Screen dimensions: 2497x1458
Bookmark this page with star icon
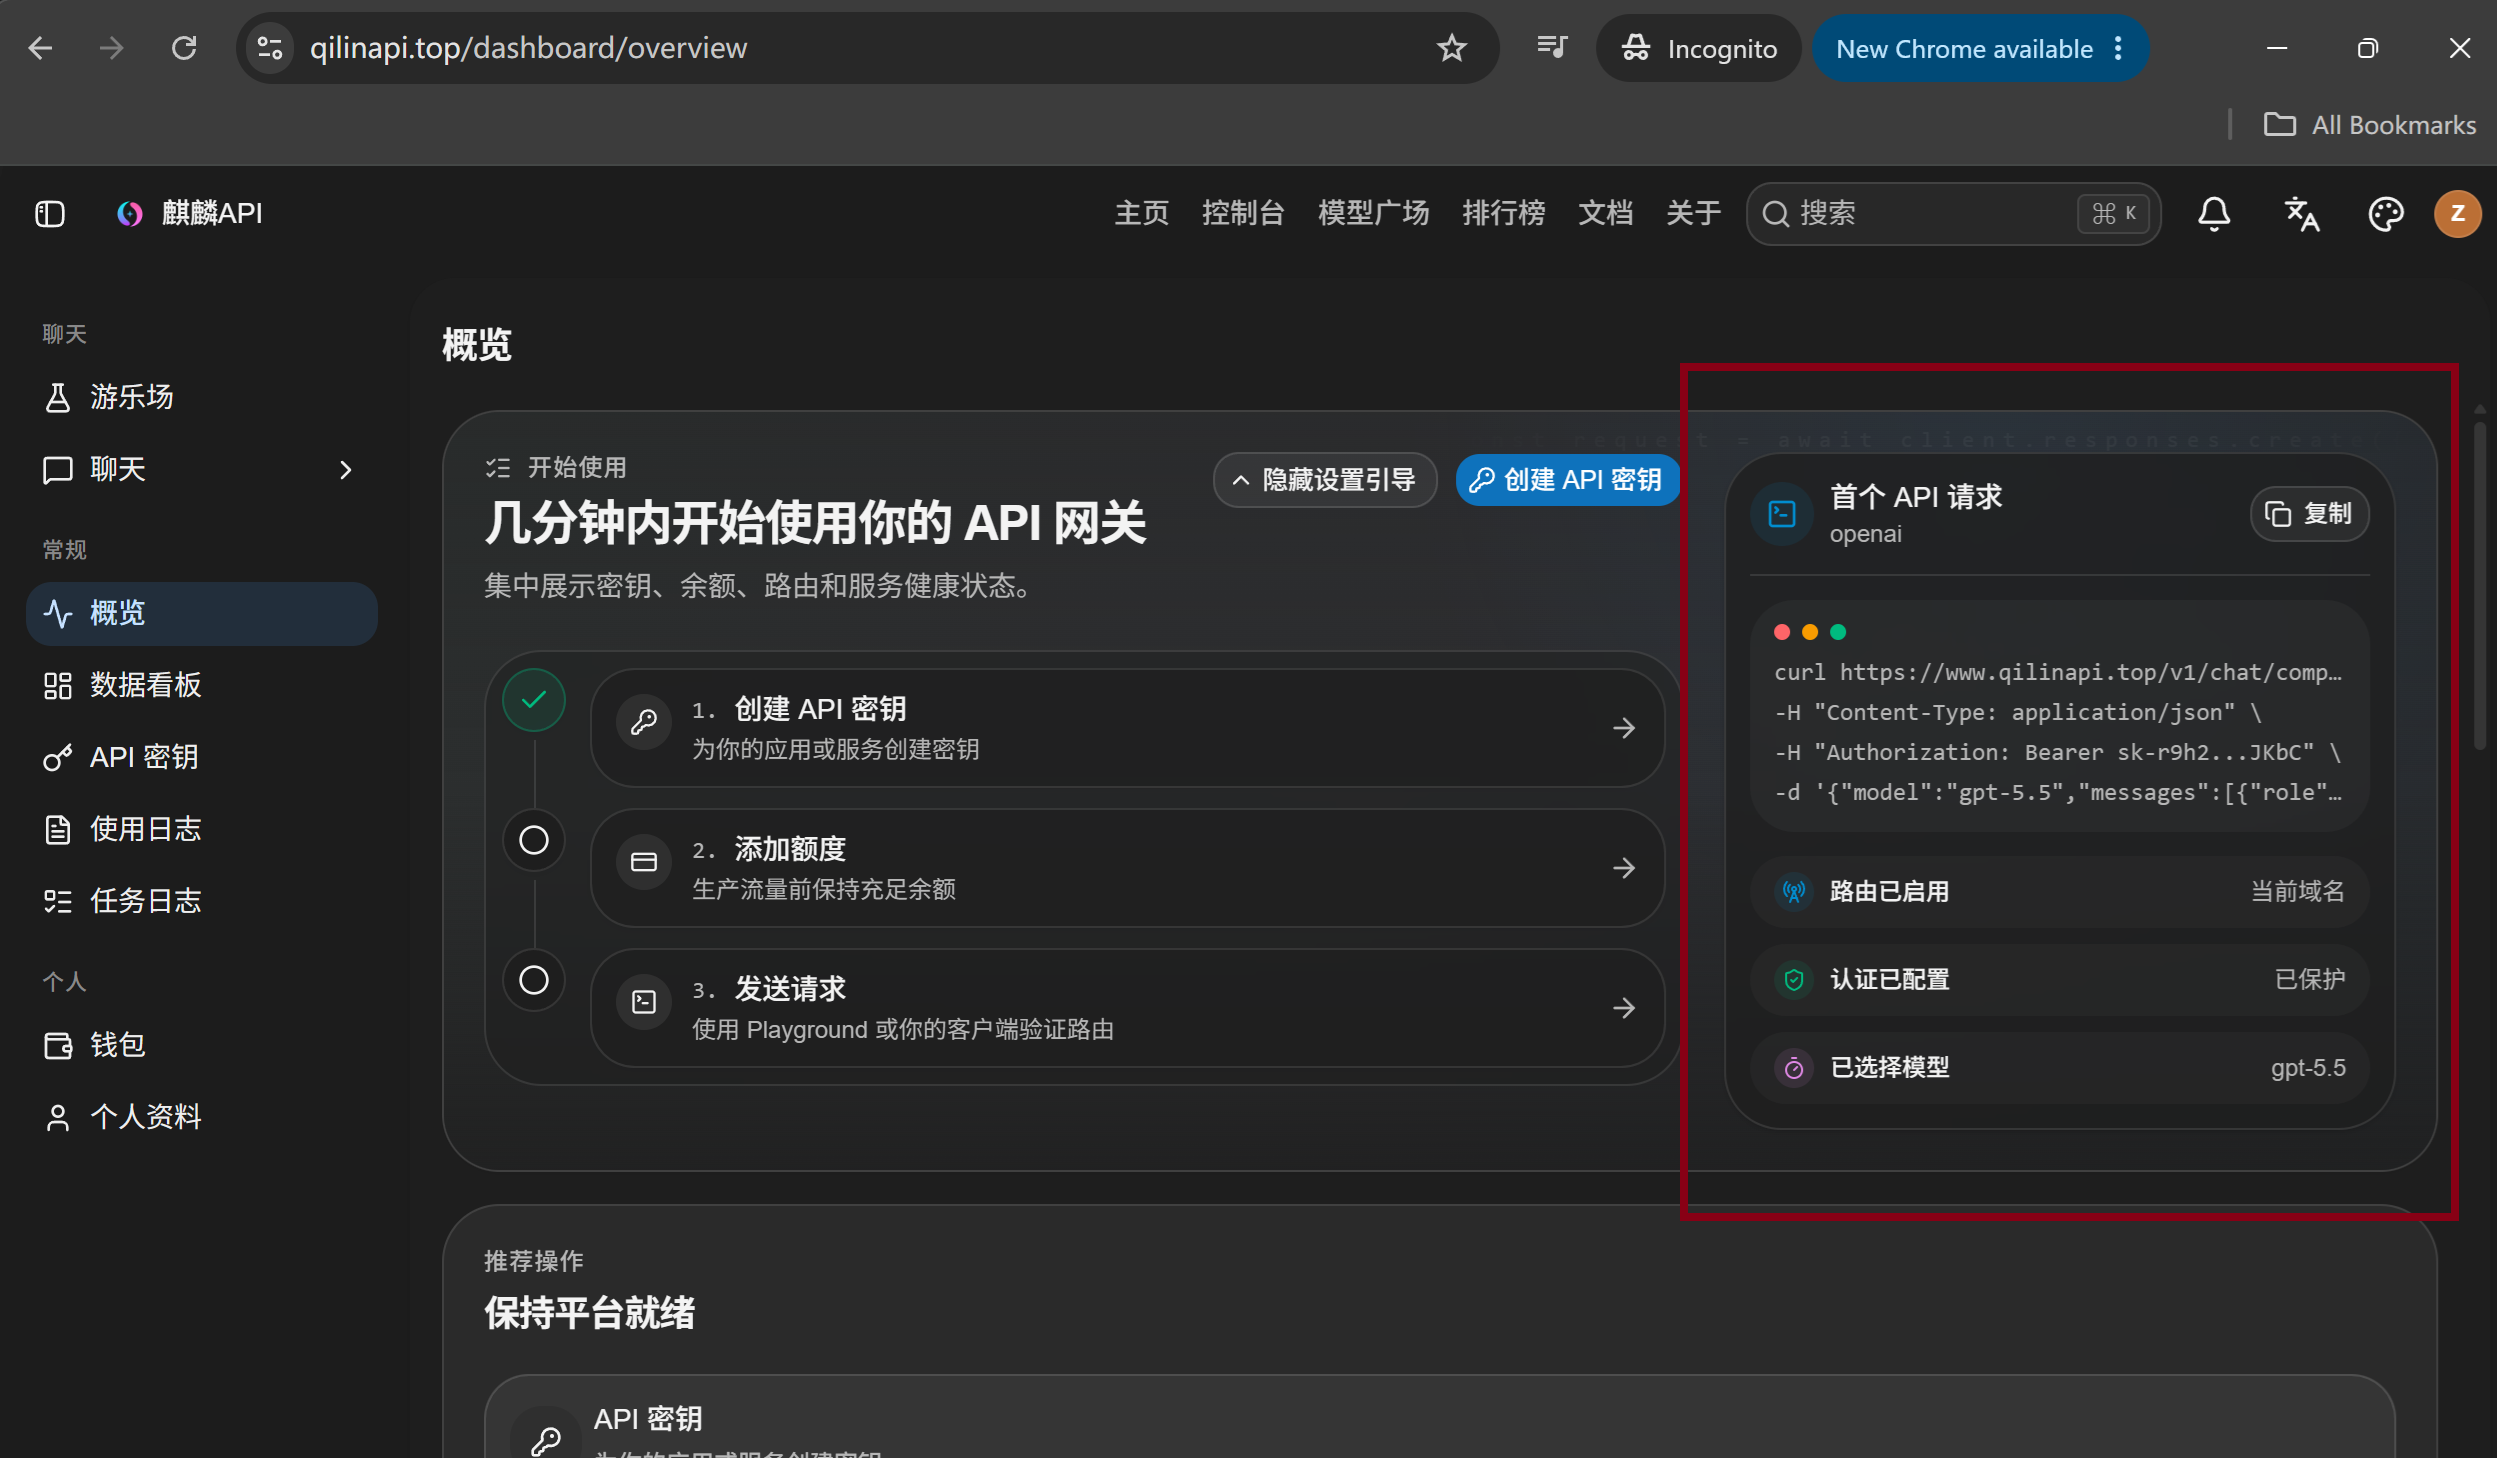tap(1451, 48)
